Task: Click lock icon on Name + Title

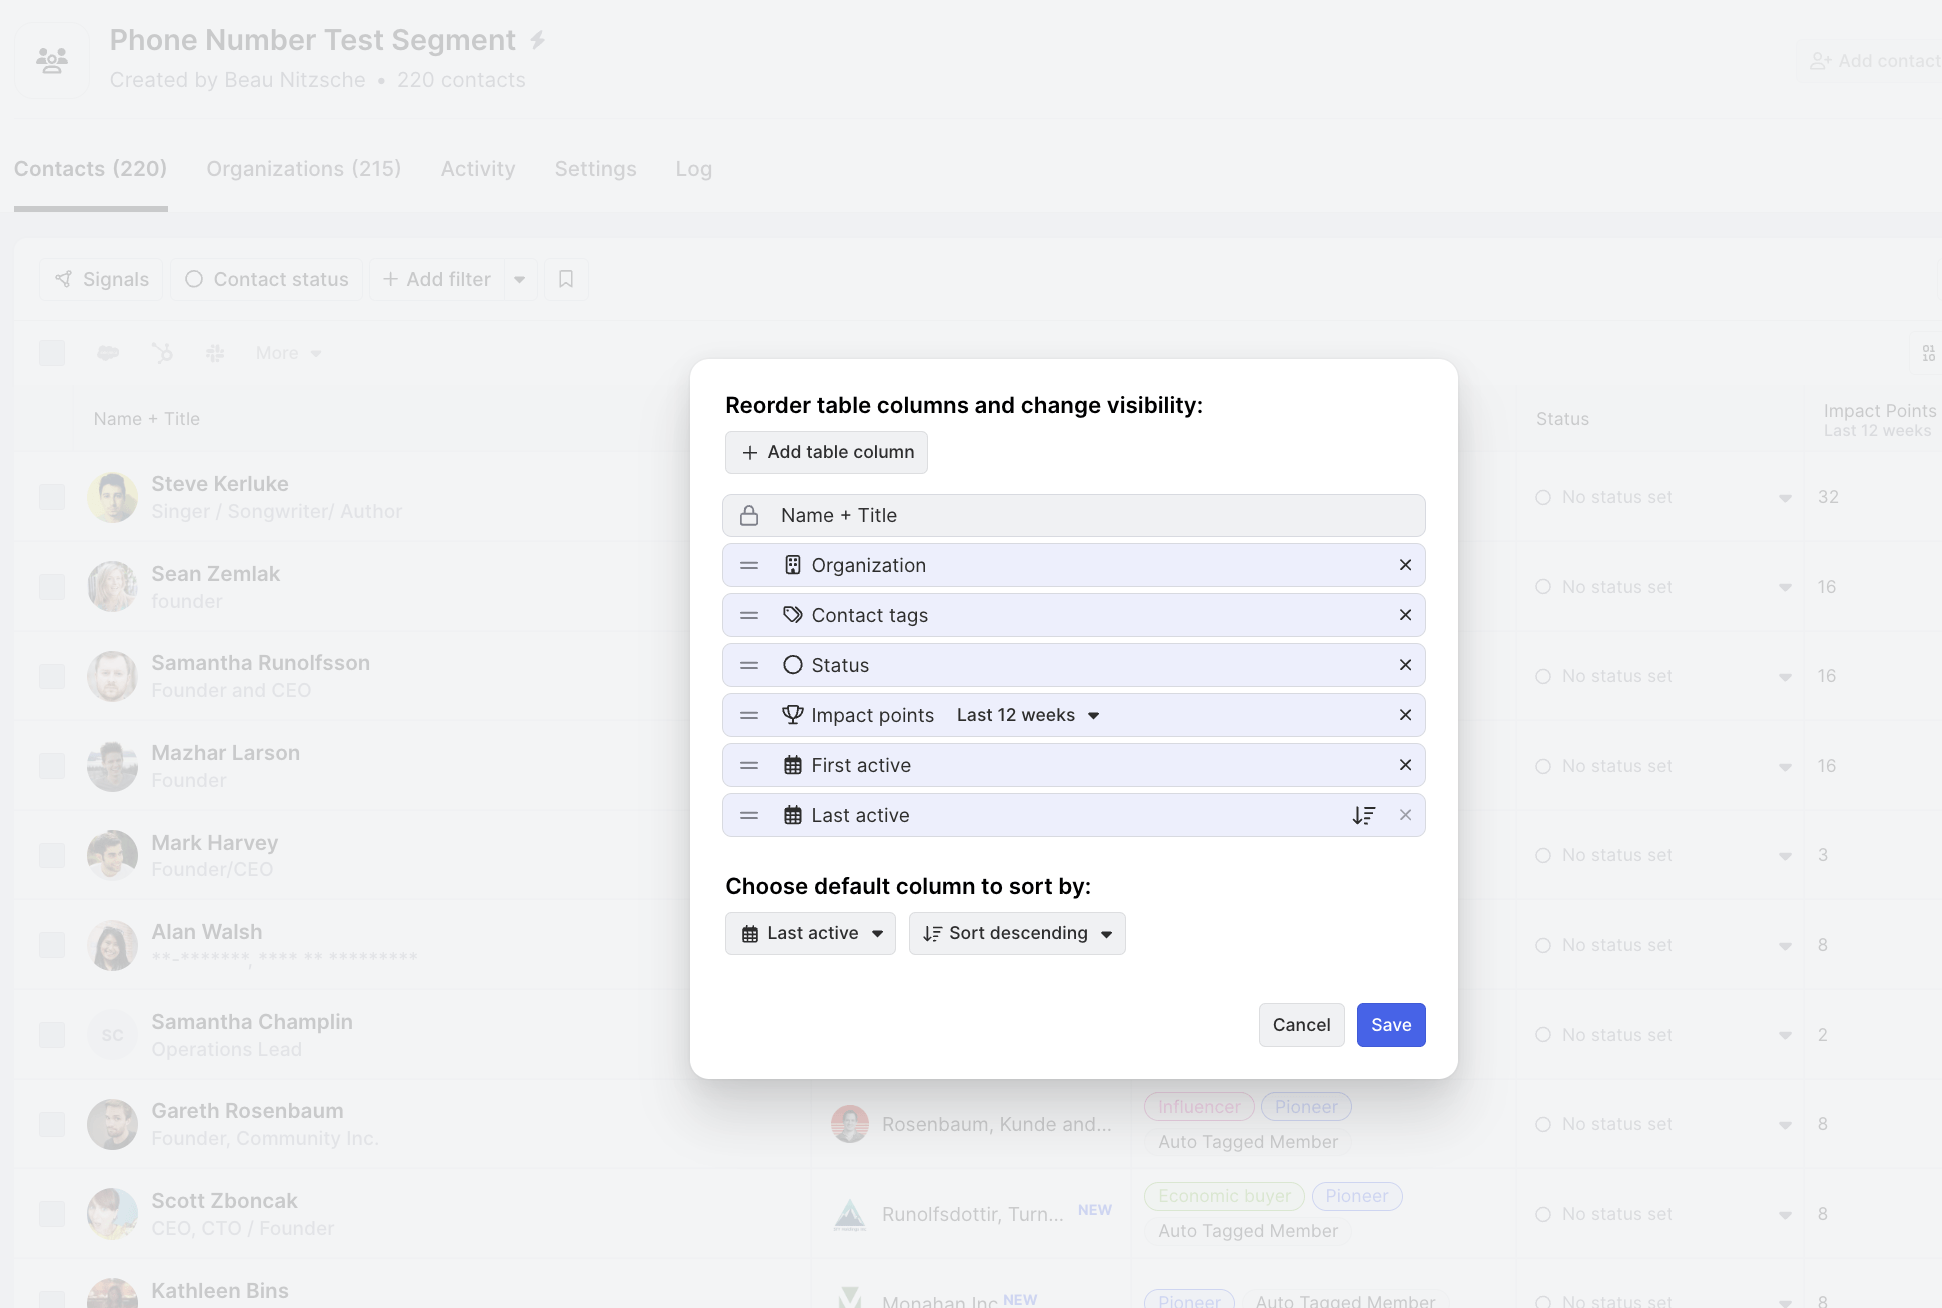Action: point(749,515)
